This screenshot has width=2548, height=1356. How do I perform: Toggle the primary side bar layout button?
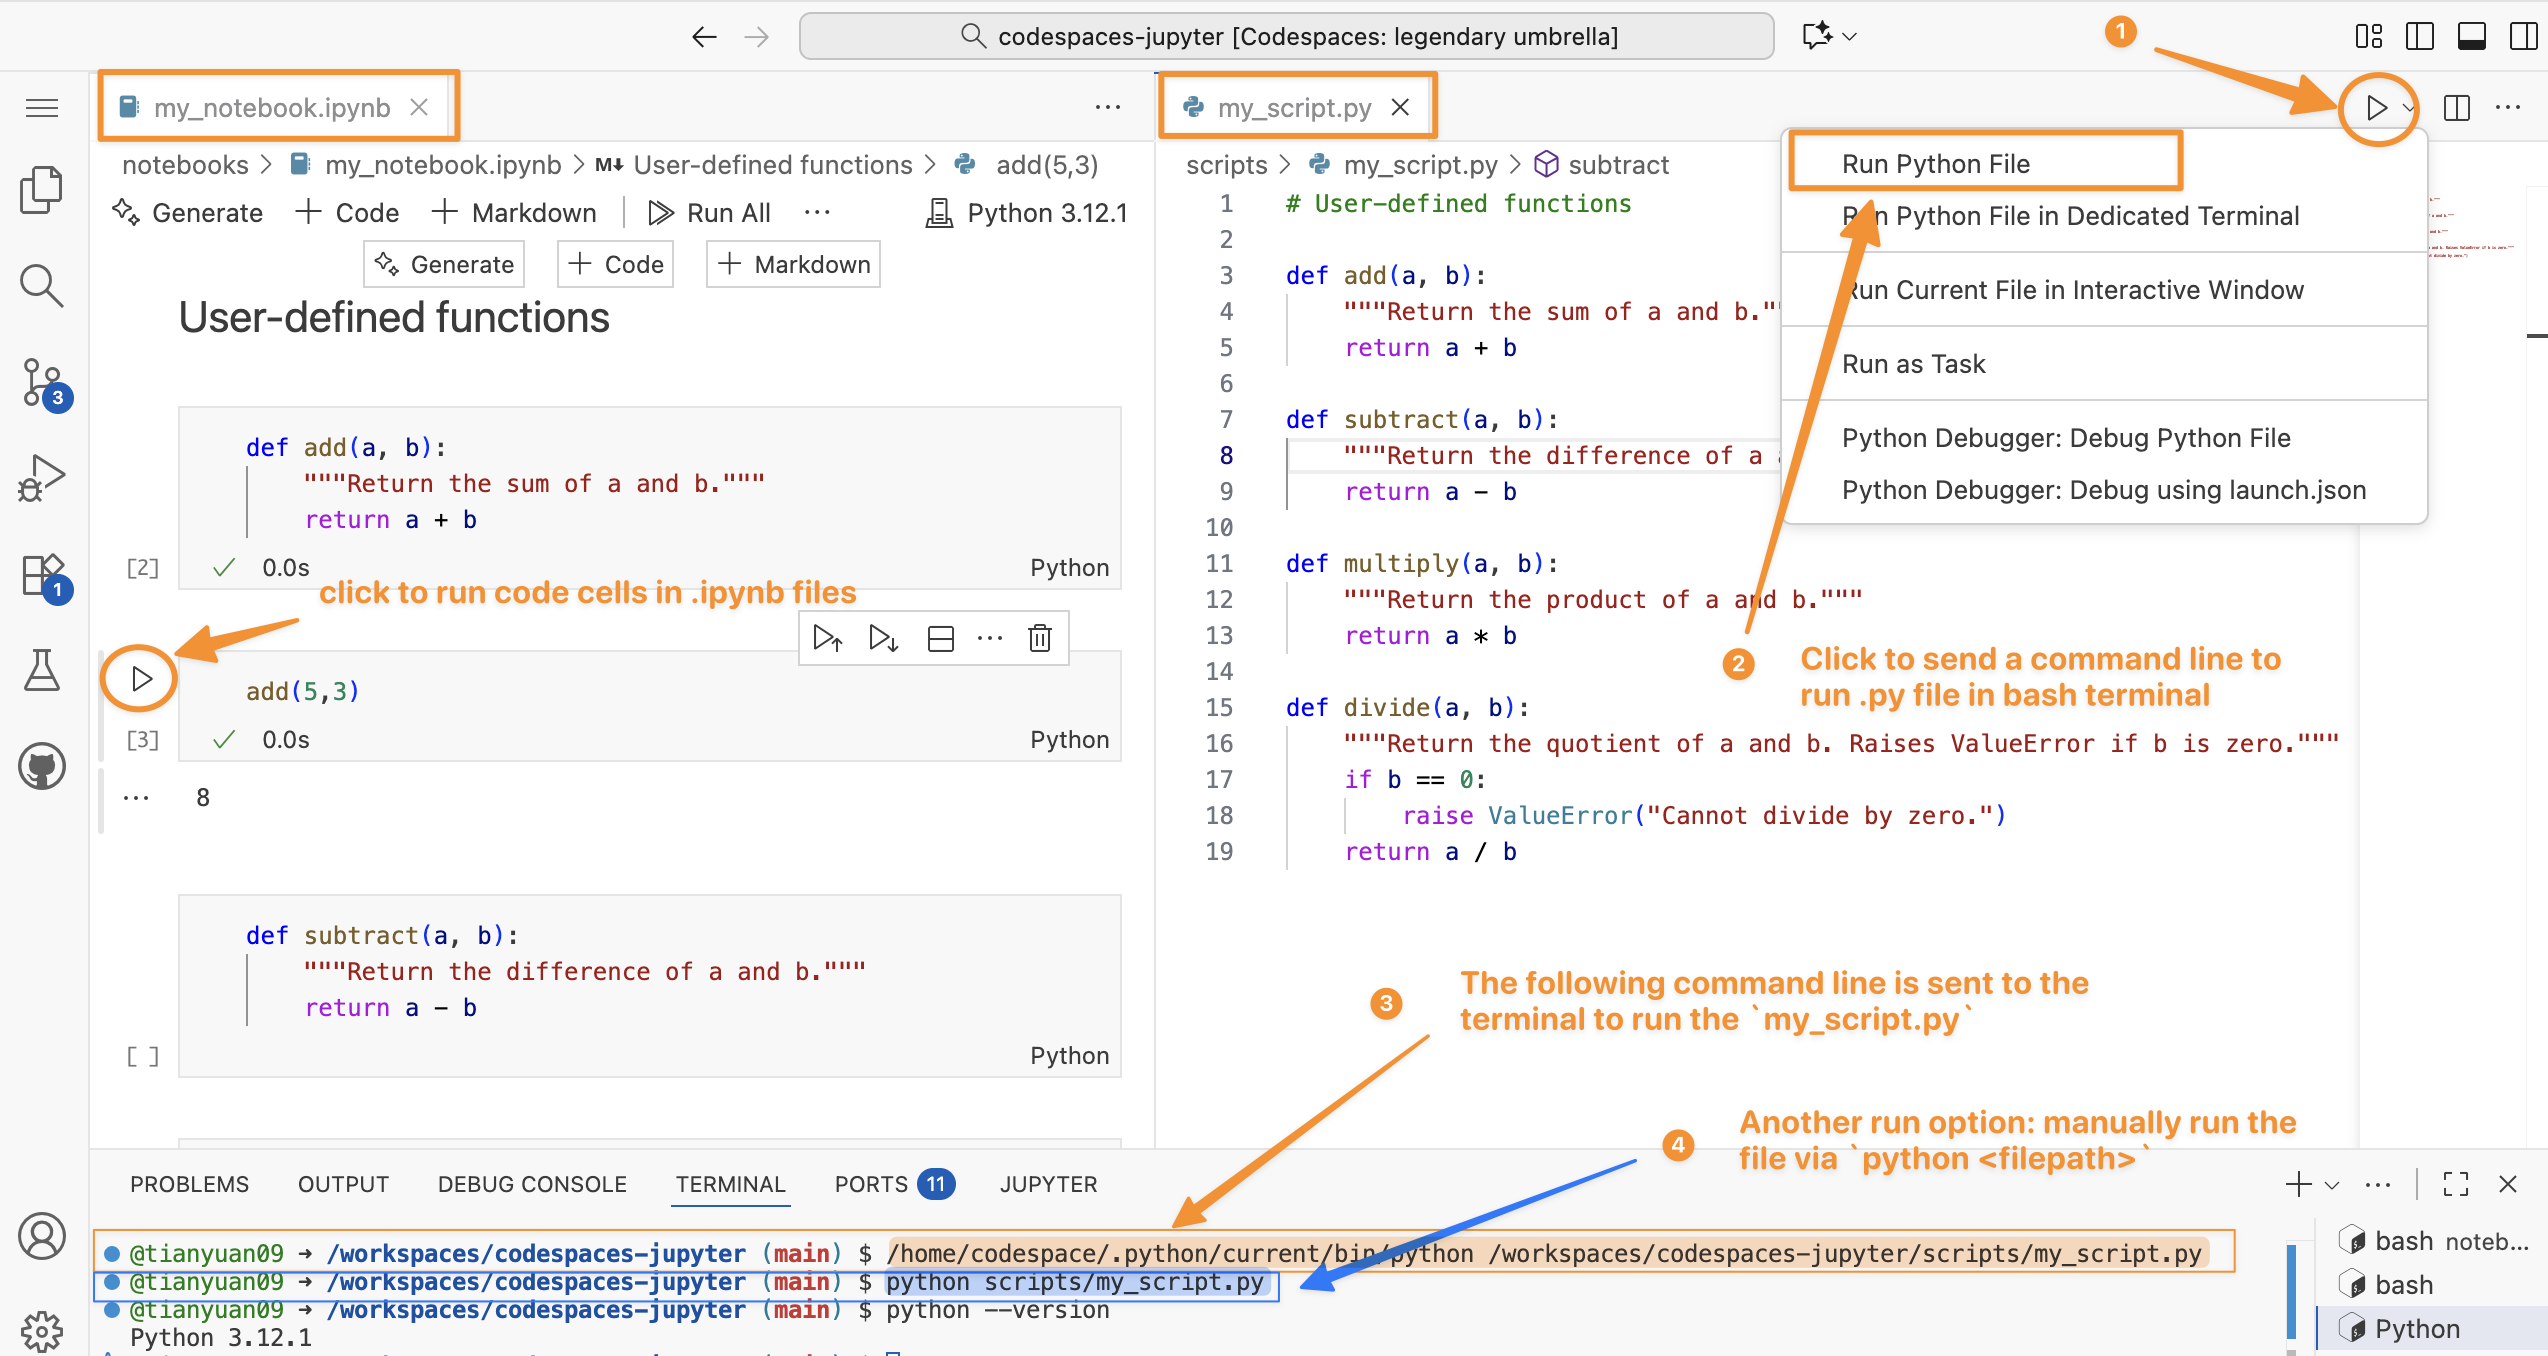click(x=2419, y=37)
